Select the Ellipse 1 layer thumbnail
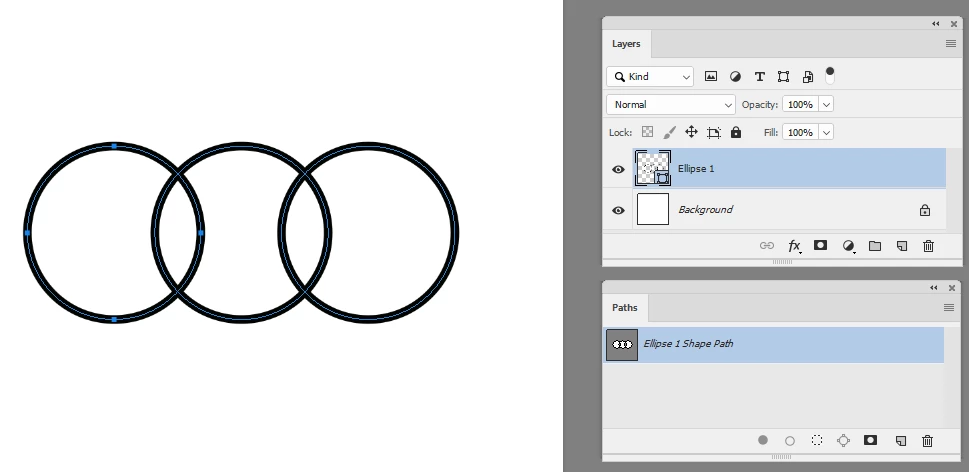969x472 pixels. pos(653,168)
